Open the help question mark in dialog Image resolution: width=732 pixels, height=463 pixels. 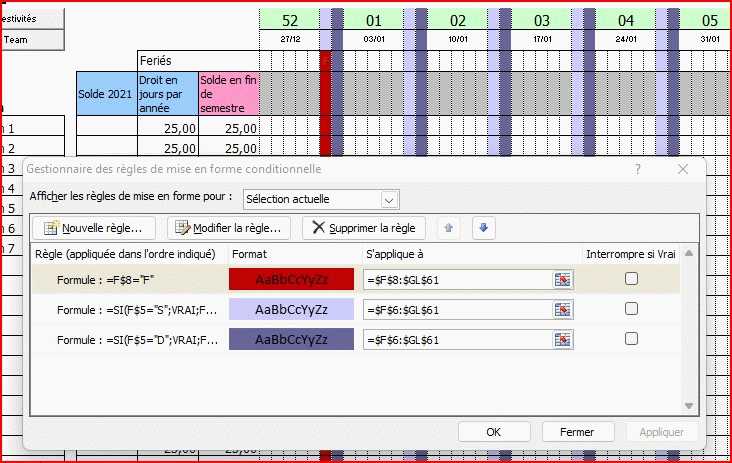pos(637,170)
